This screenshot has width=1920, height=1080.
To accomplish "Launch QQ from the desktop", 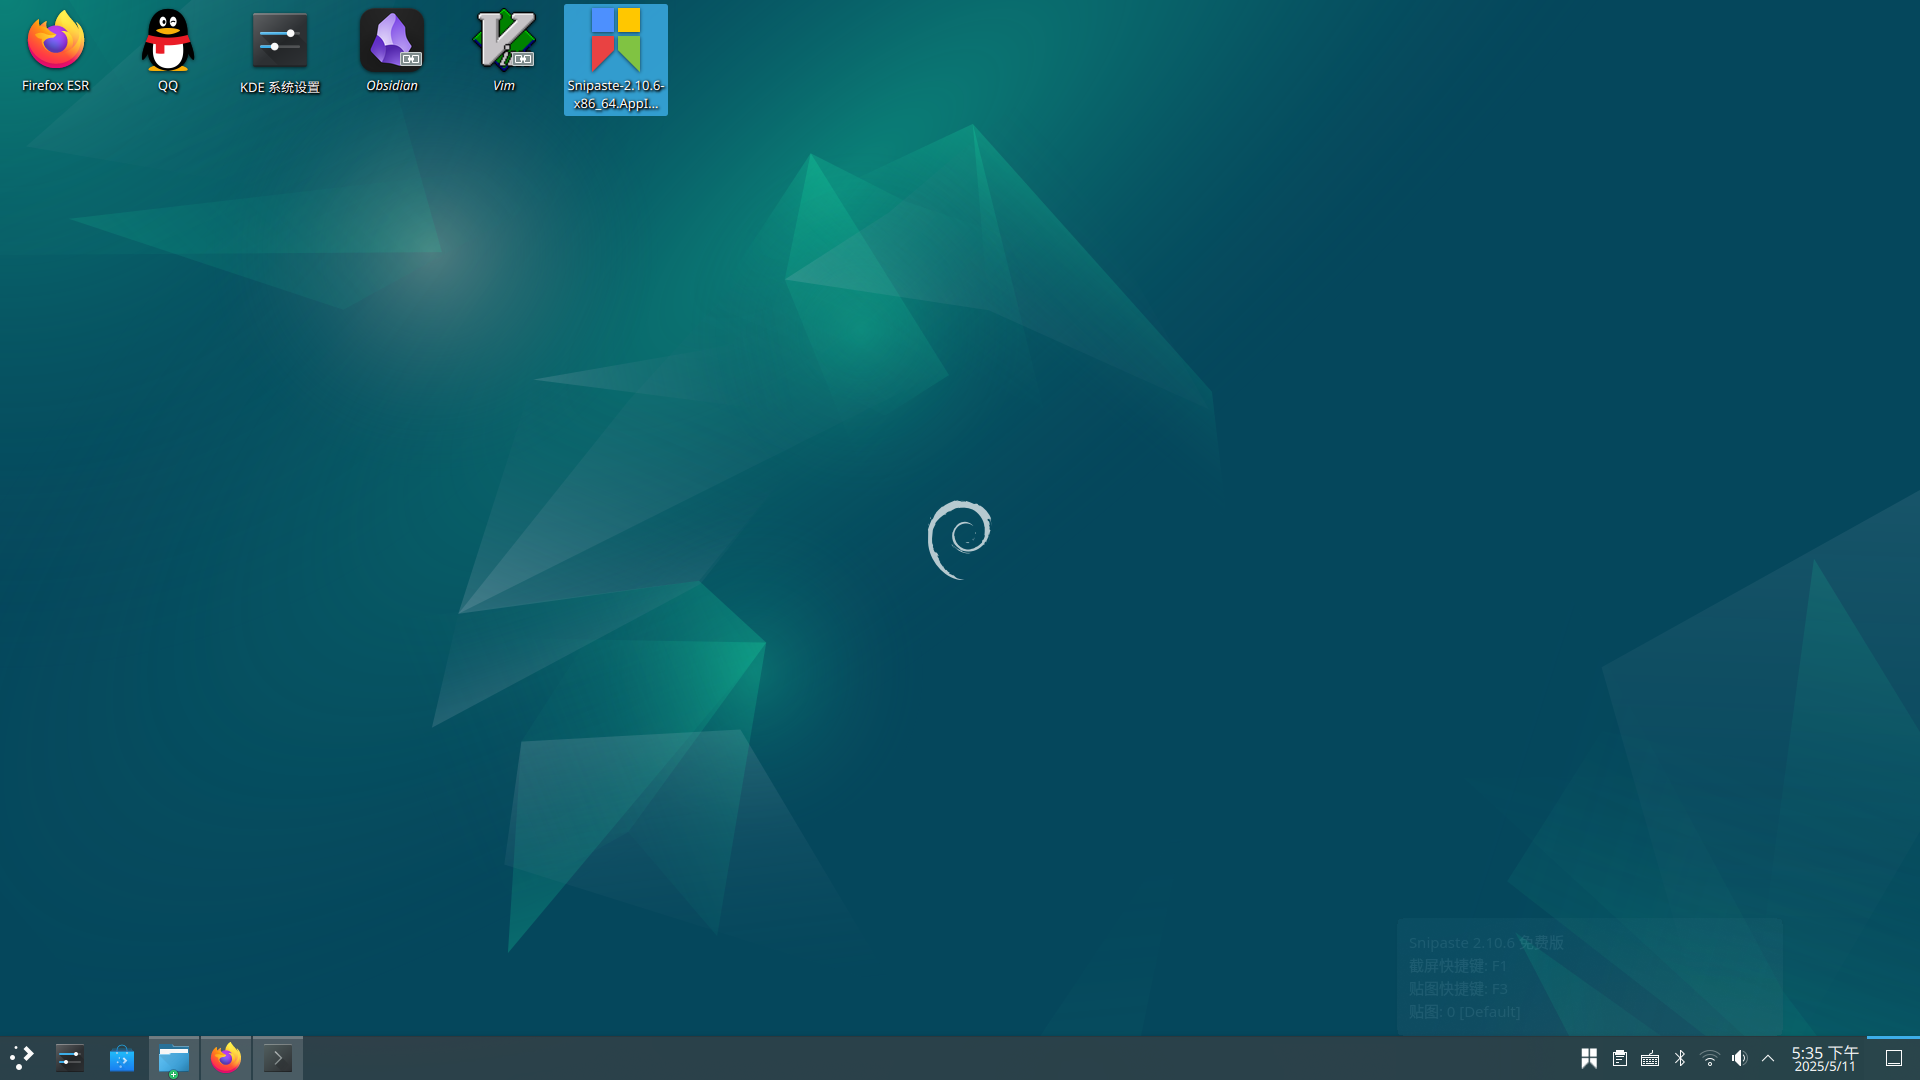I will (x=166, y=40).
